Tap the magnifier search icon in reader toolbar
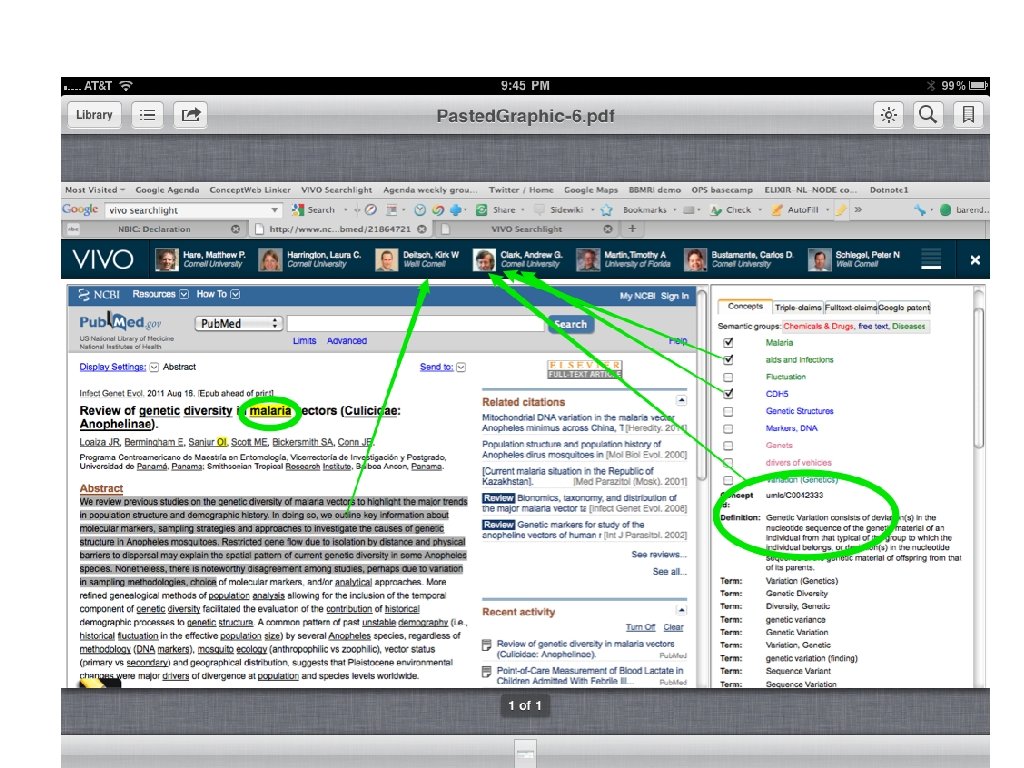Image resolution: width=1024 pixels, height=768 pixels. (x=928, y=115)
